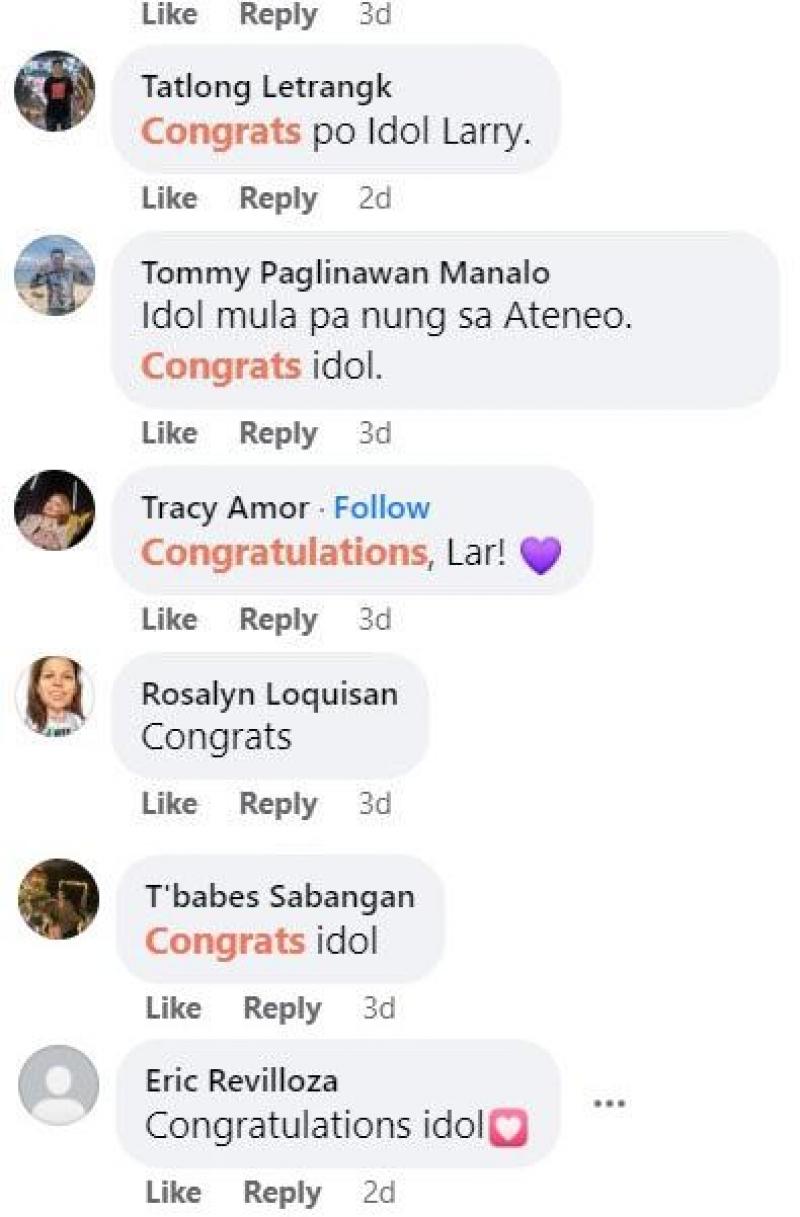Image resolution: width=800 pixels, height=1217 pixels.
Task: Like Tatlong Letrangk's comment
Action: (169, 199)
